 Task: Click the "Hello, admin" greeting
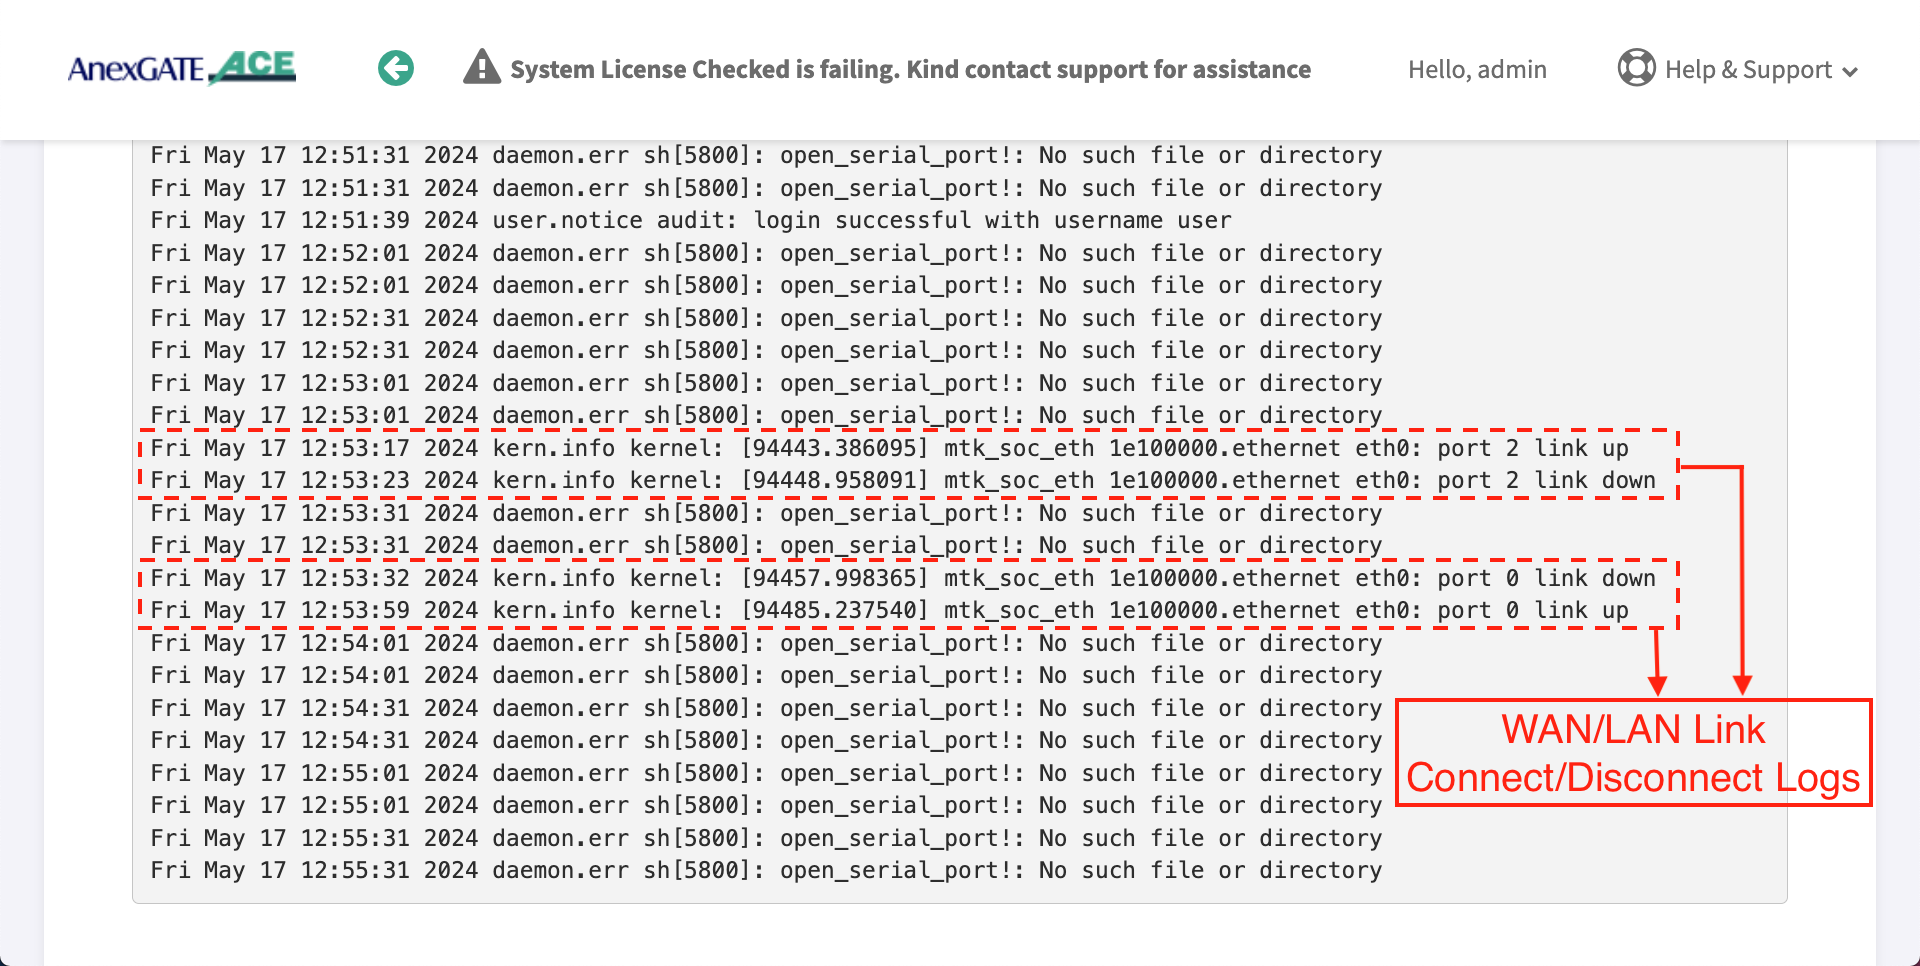click(x=1477, y=70)
